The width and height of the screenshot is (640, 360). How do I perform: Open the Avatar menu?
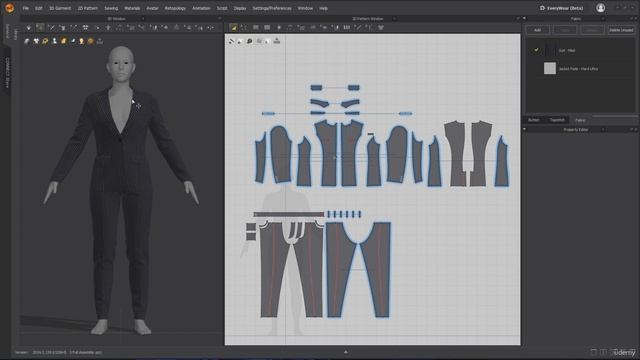152,8
